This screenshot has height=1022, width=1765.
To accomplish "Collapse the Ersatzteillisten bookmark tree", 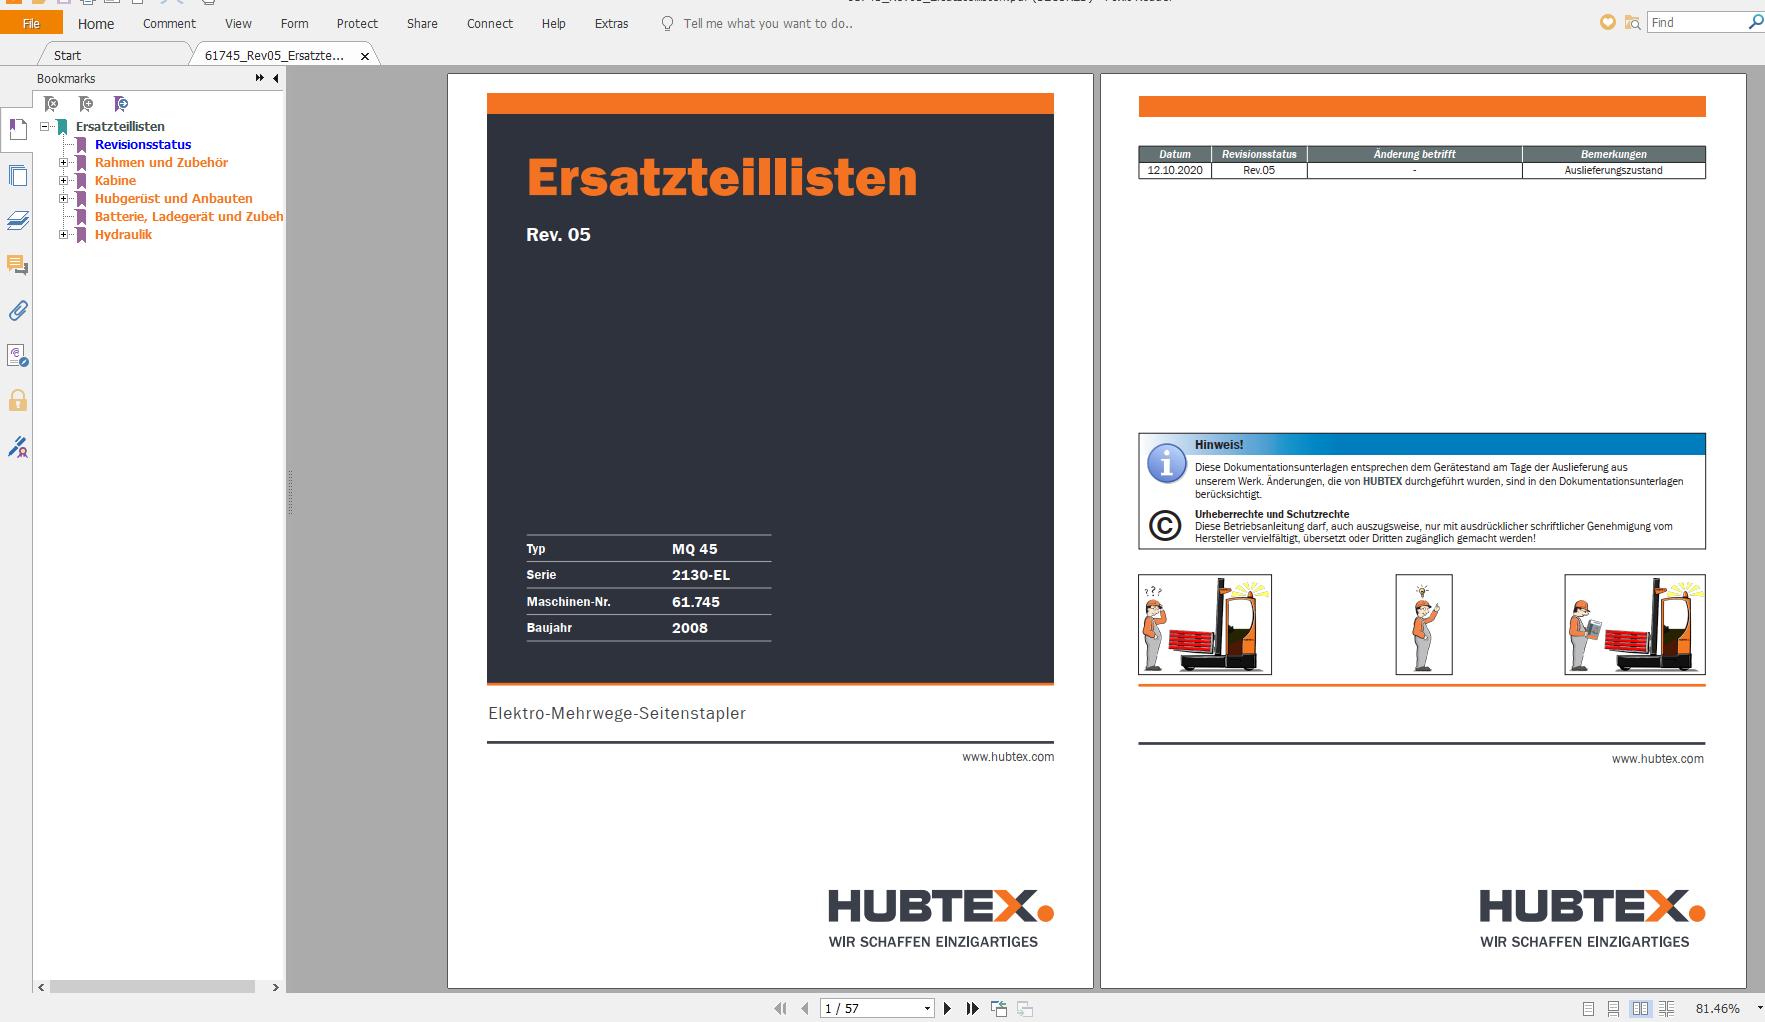I will (45, 126).
